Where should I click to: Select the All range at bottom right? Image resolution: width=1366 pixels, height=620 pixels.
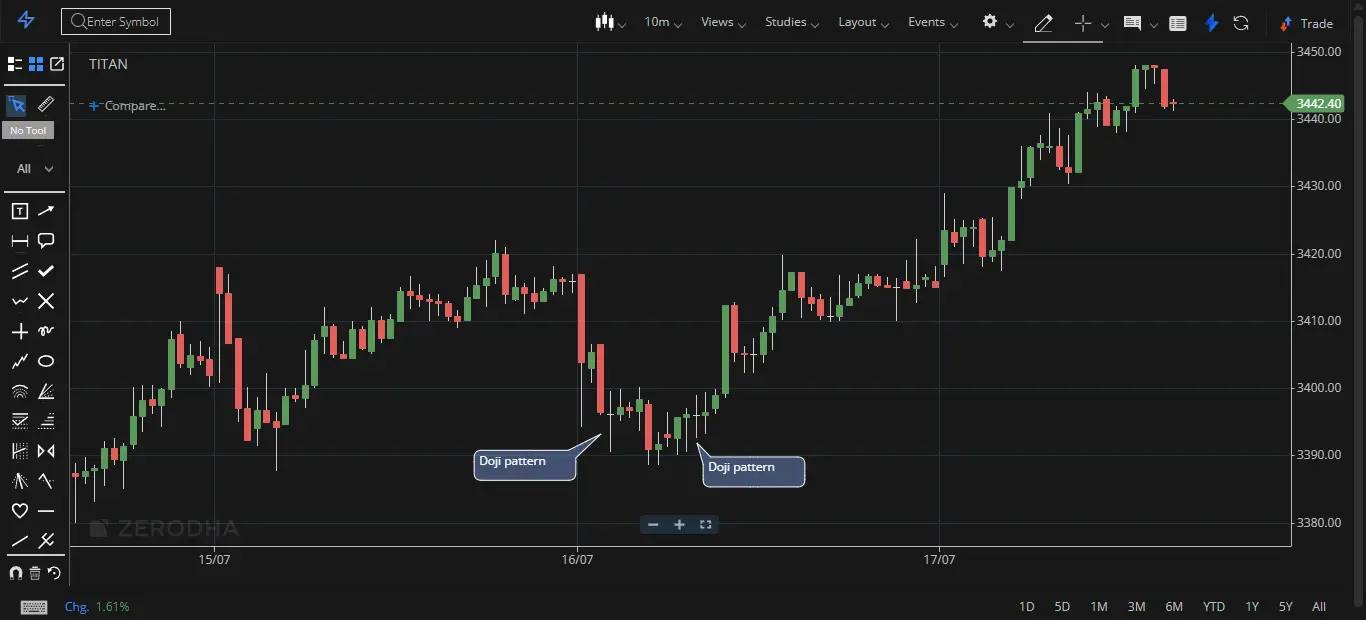coord(1319,607)
